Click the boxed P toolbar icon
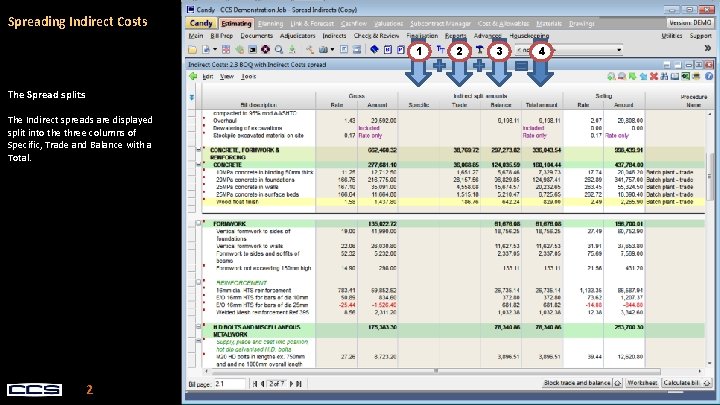Screen dimensions: 720x405 pyautogui.click(x=400, y=50)
